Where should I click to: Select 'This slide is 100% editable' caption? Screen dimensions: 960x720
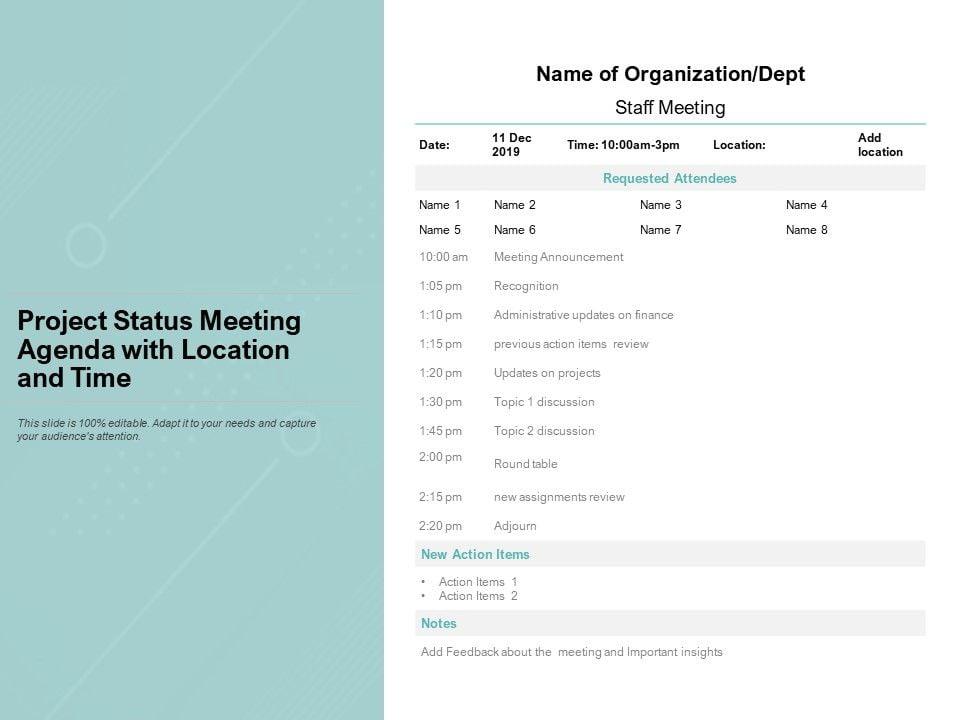[x=167, y=430]
